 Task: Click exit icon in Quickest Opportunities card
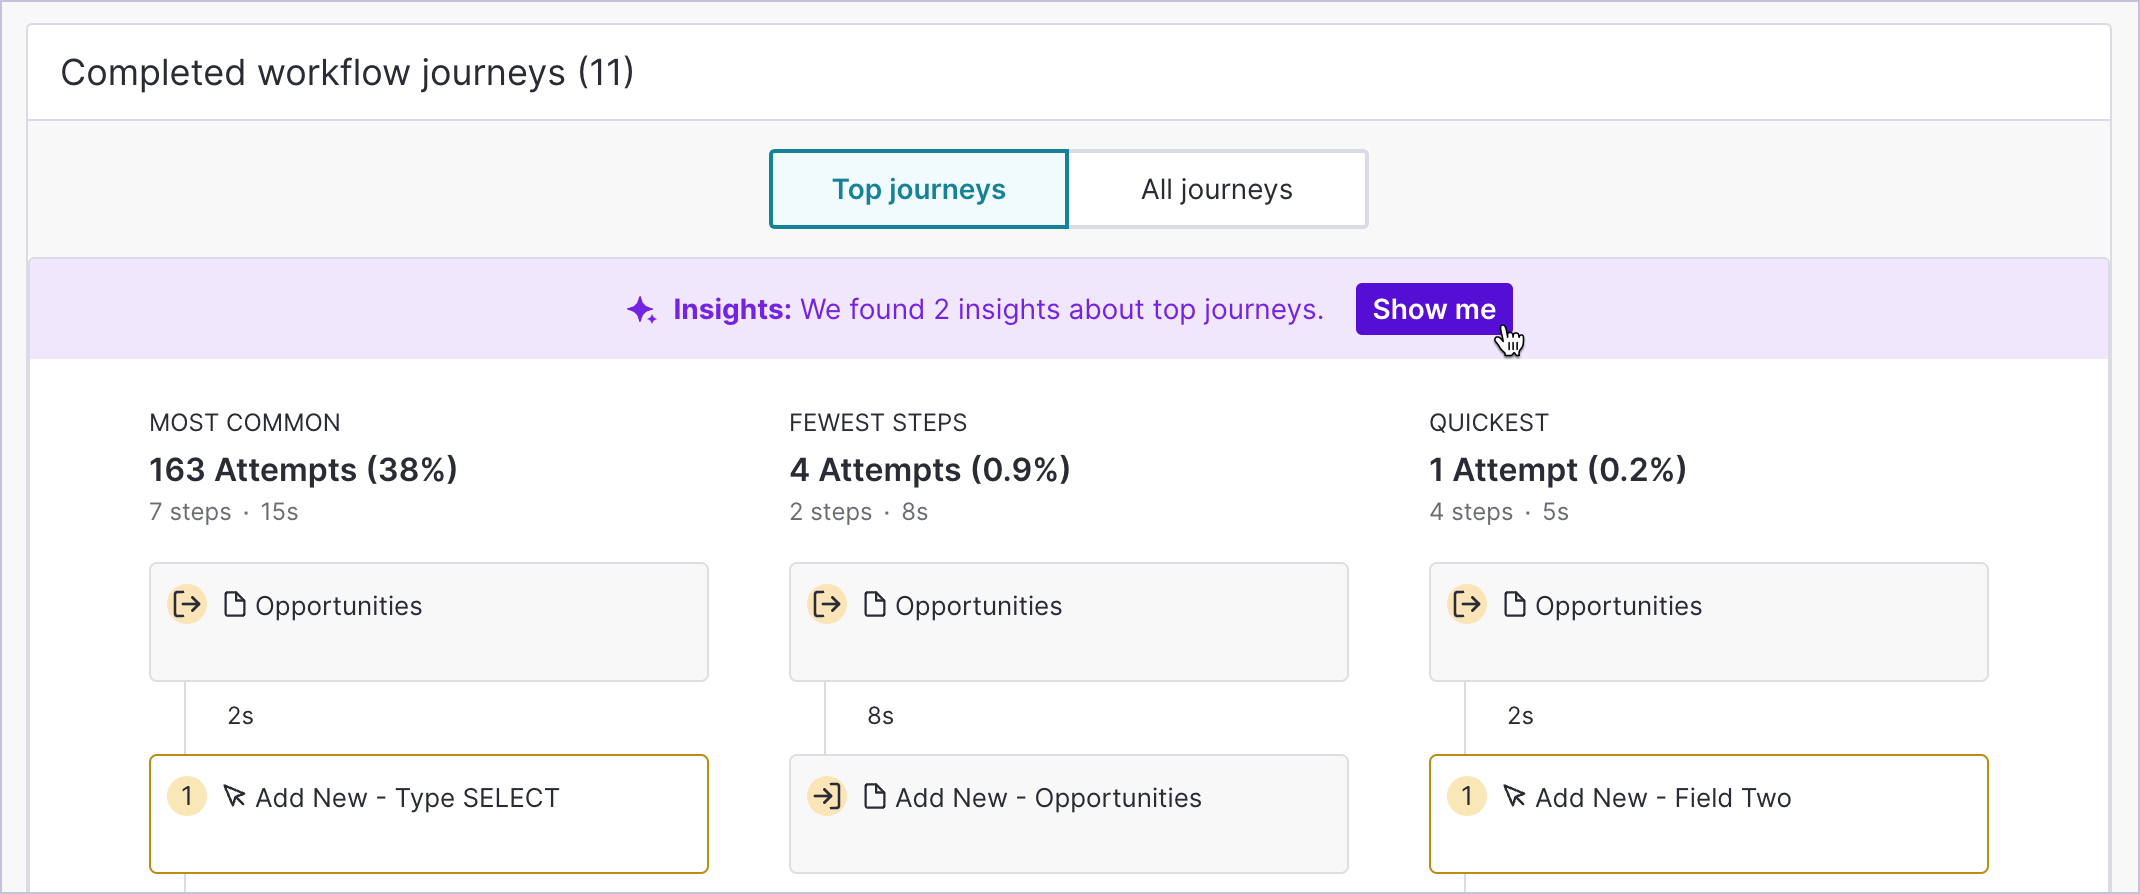coord(1467,604)
